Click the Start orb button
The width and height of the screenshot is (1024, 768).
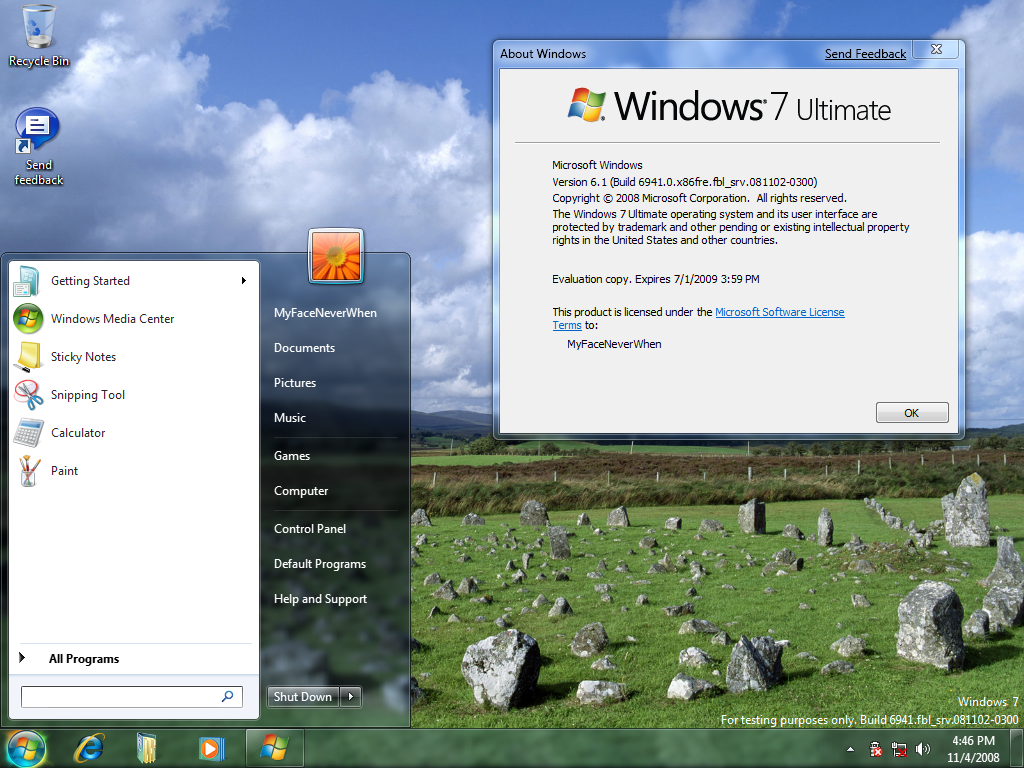(26, 747)
